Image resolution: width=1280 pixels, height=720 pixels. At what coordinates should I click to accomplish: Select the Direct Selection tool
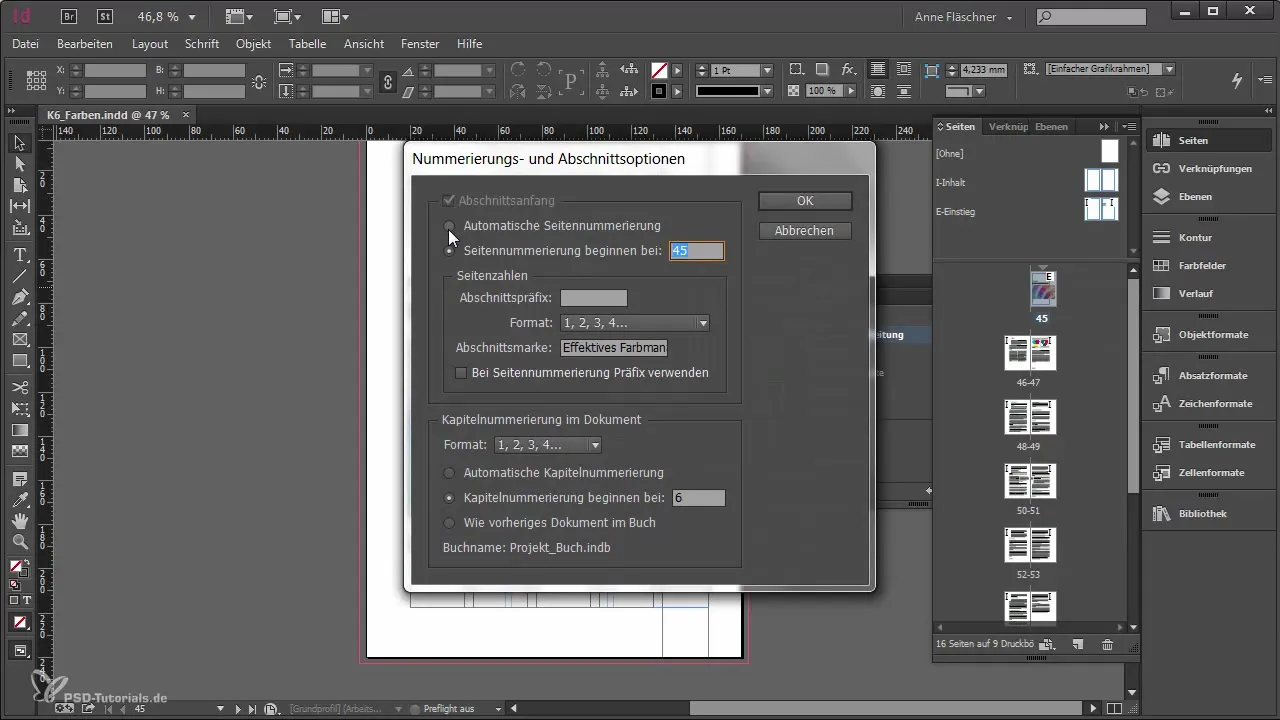pos(19,164)
